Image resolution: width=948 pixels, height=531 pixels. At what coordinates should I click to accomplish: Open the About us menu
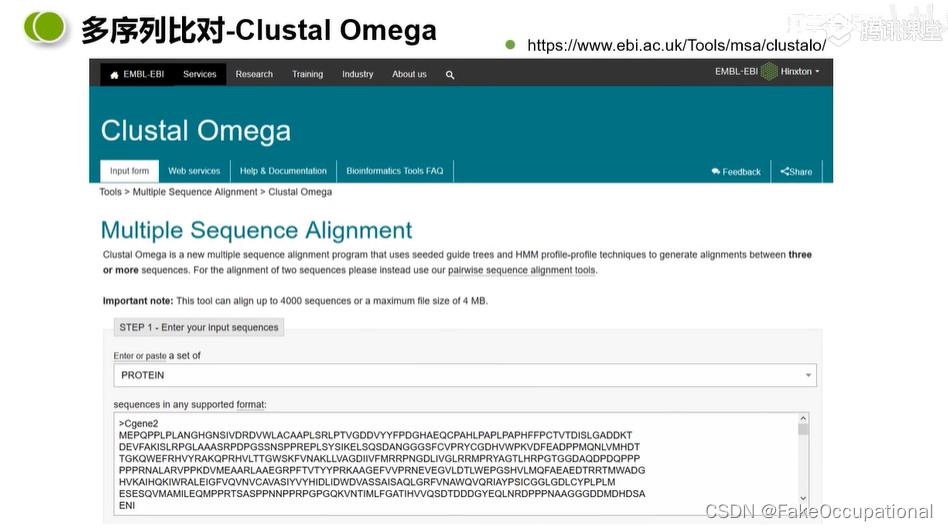coord(409,74)
